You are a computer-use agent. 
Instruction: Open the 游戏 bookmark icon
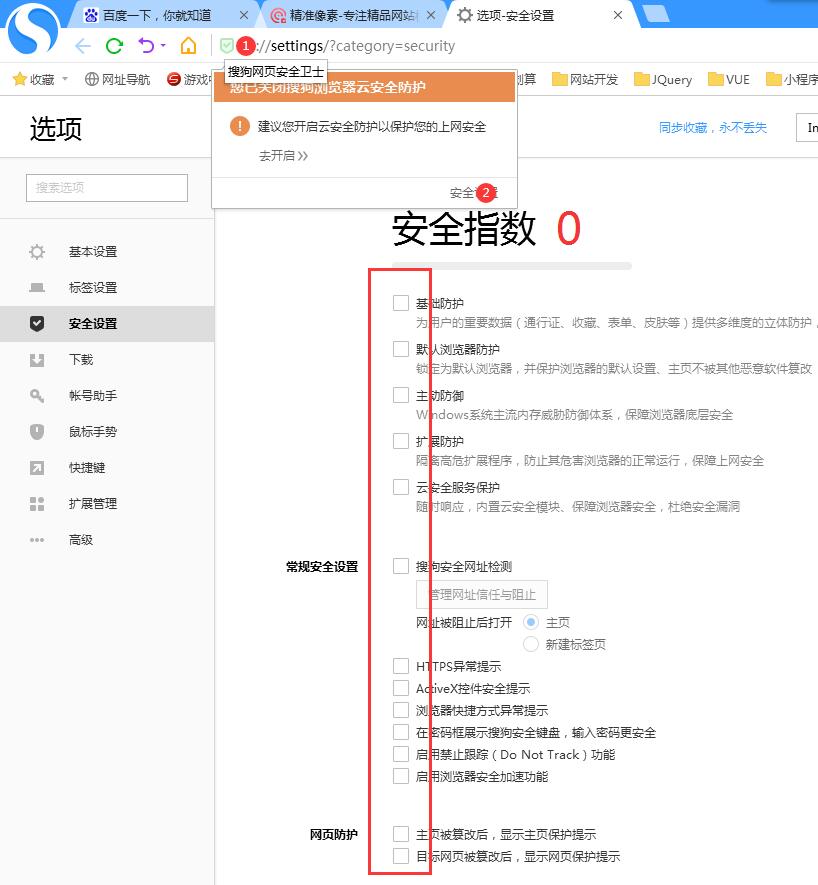point(174,80)
